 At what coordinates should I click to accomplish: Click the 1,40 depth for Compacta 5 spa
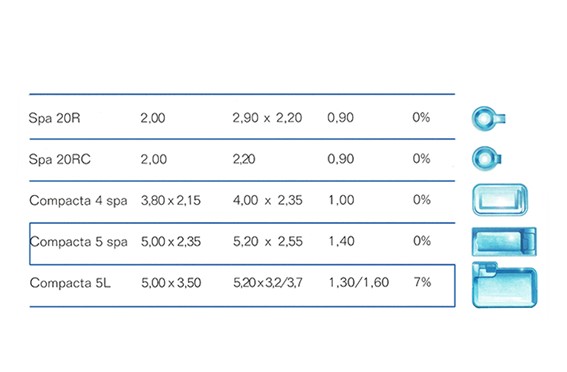[x=341, y=241]
